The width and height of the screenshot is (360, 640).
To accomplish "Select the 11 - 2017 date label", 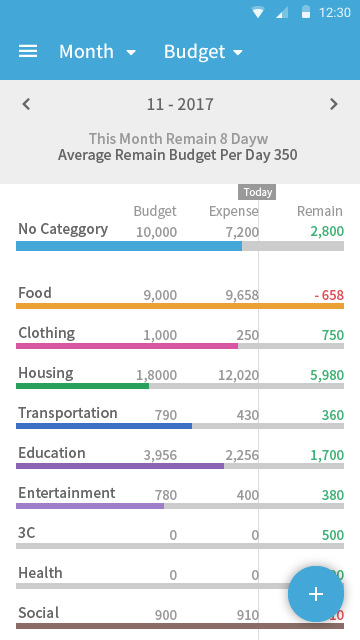I will [x=180, y=104].
